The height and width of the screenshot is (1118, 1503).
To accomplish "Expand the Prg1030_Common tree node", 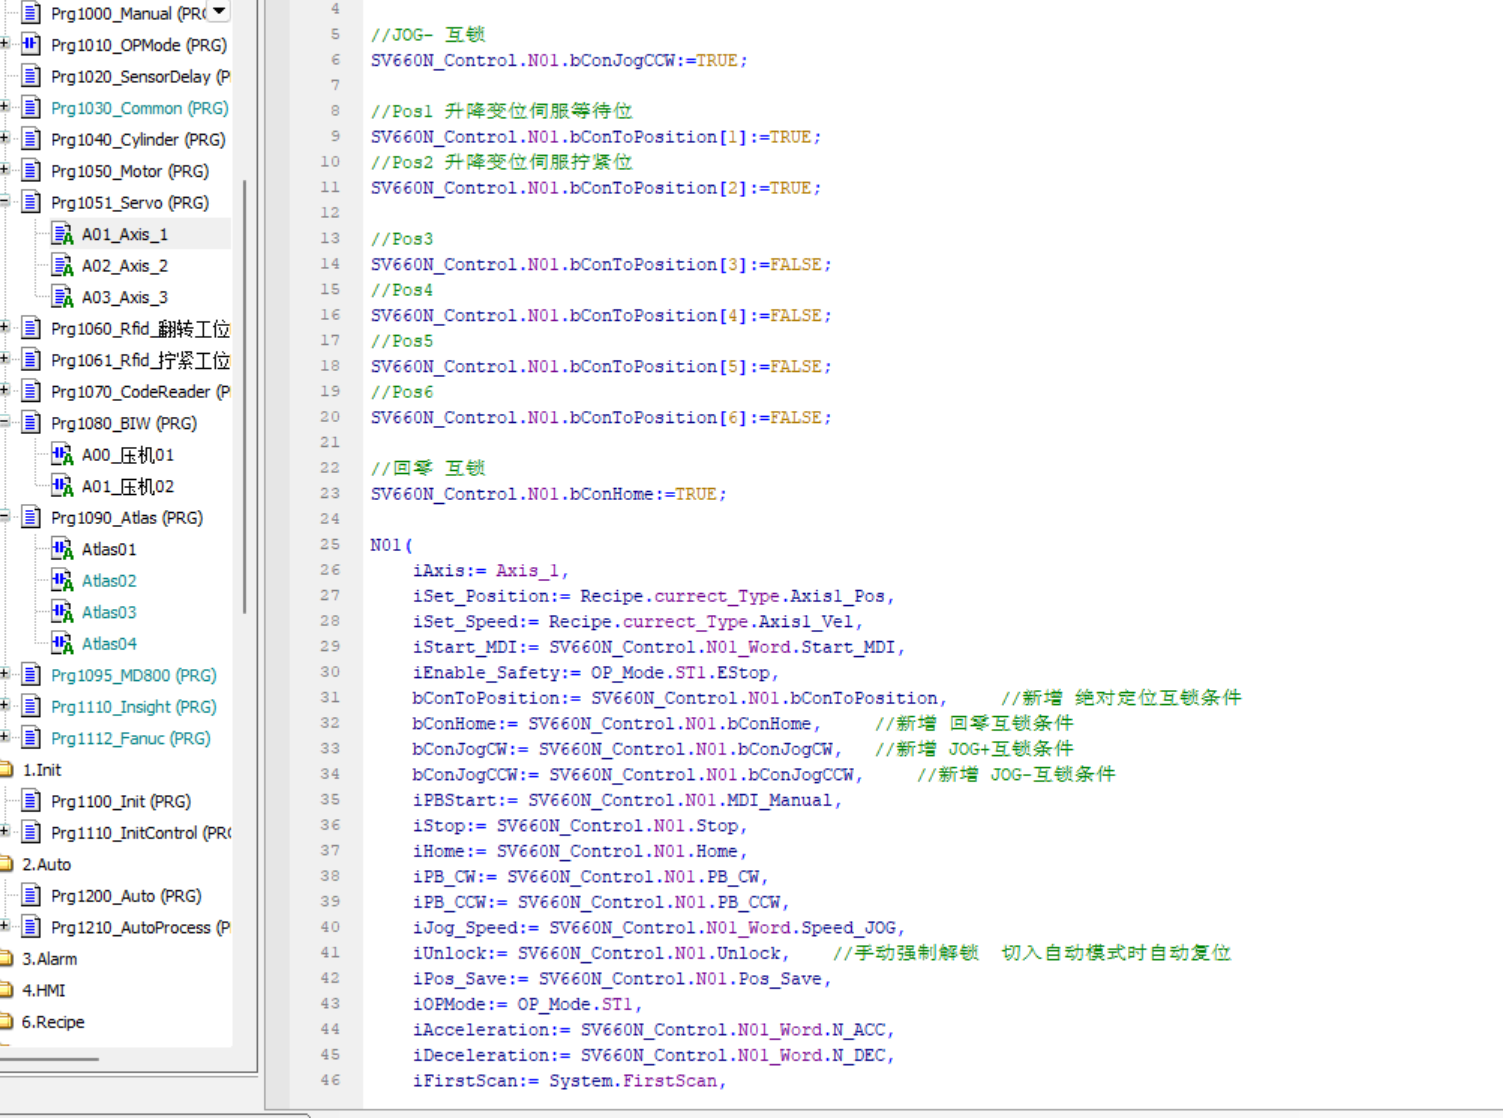I will click(5, 106).
